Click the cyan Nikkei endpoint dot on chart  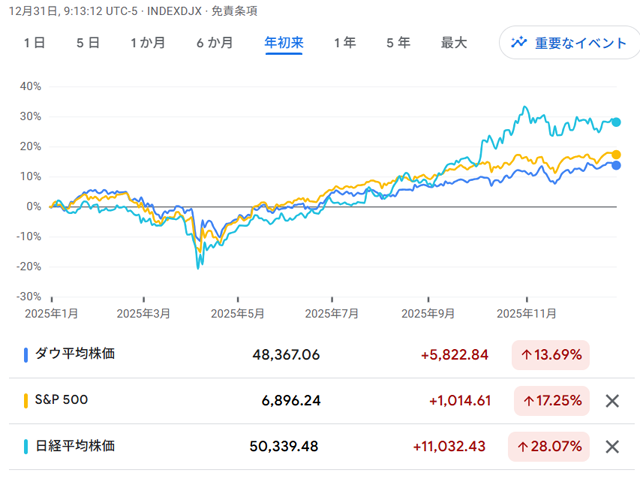(616, 122)
